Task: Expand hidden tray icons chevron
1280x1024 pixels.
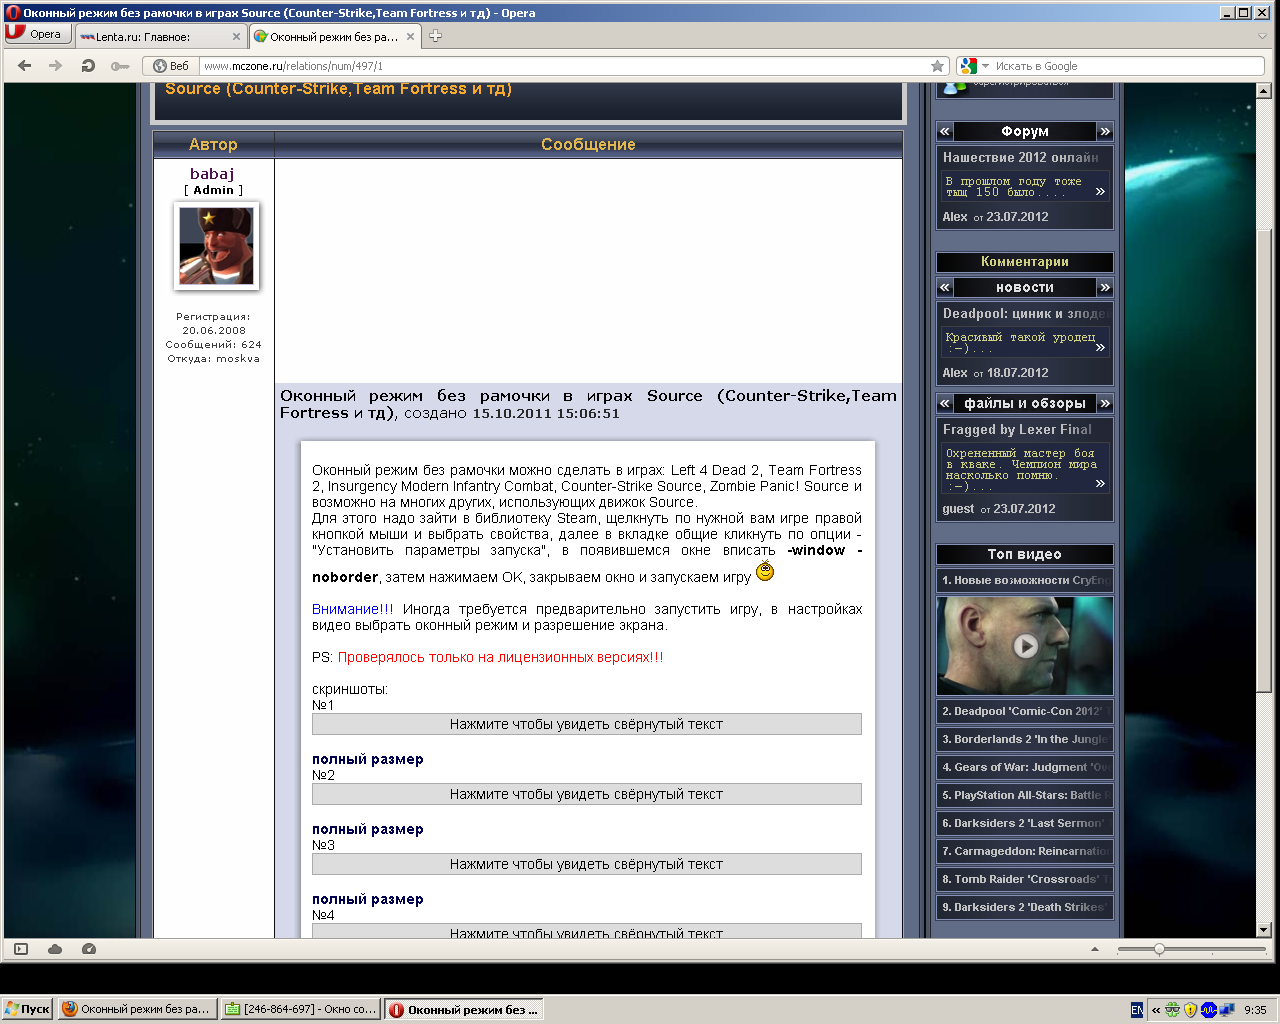Action: point(1156,1010)
